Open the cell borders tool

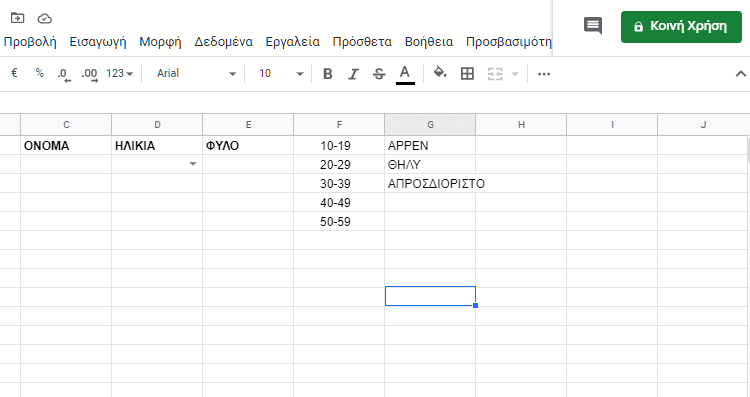point(467,74)
